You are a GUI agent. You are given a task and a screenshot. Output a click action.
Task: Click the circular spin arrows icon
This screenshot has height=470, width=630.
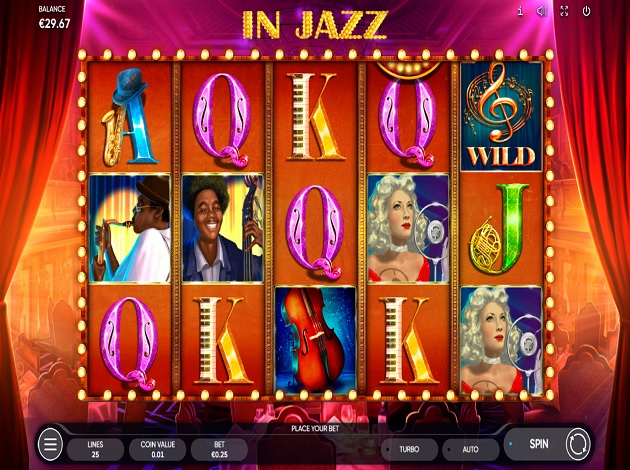pyautogui.click(x=578, y=444)
